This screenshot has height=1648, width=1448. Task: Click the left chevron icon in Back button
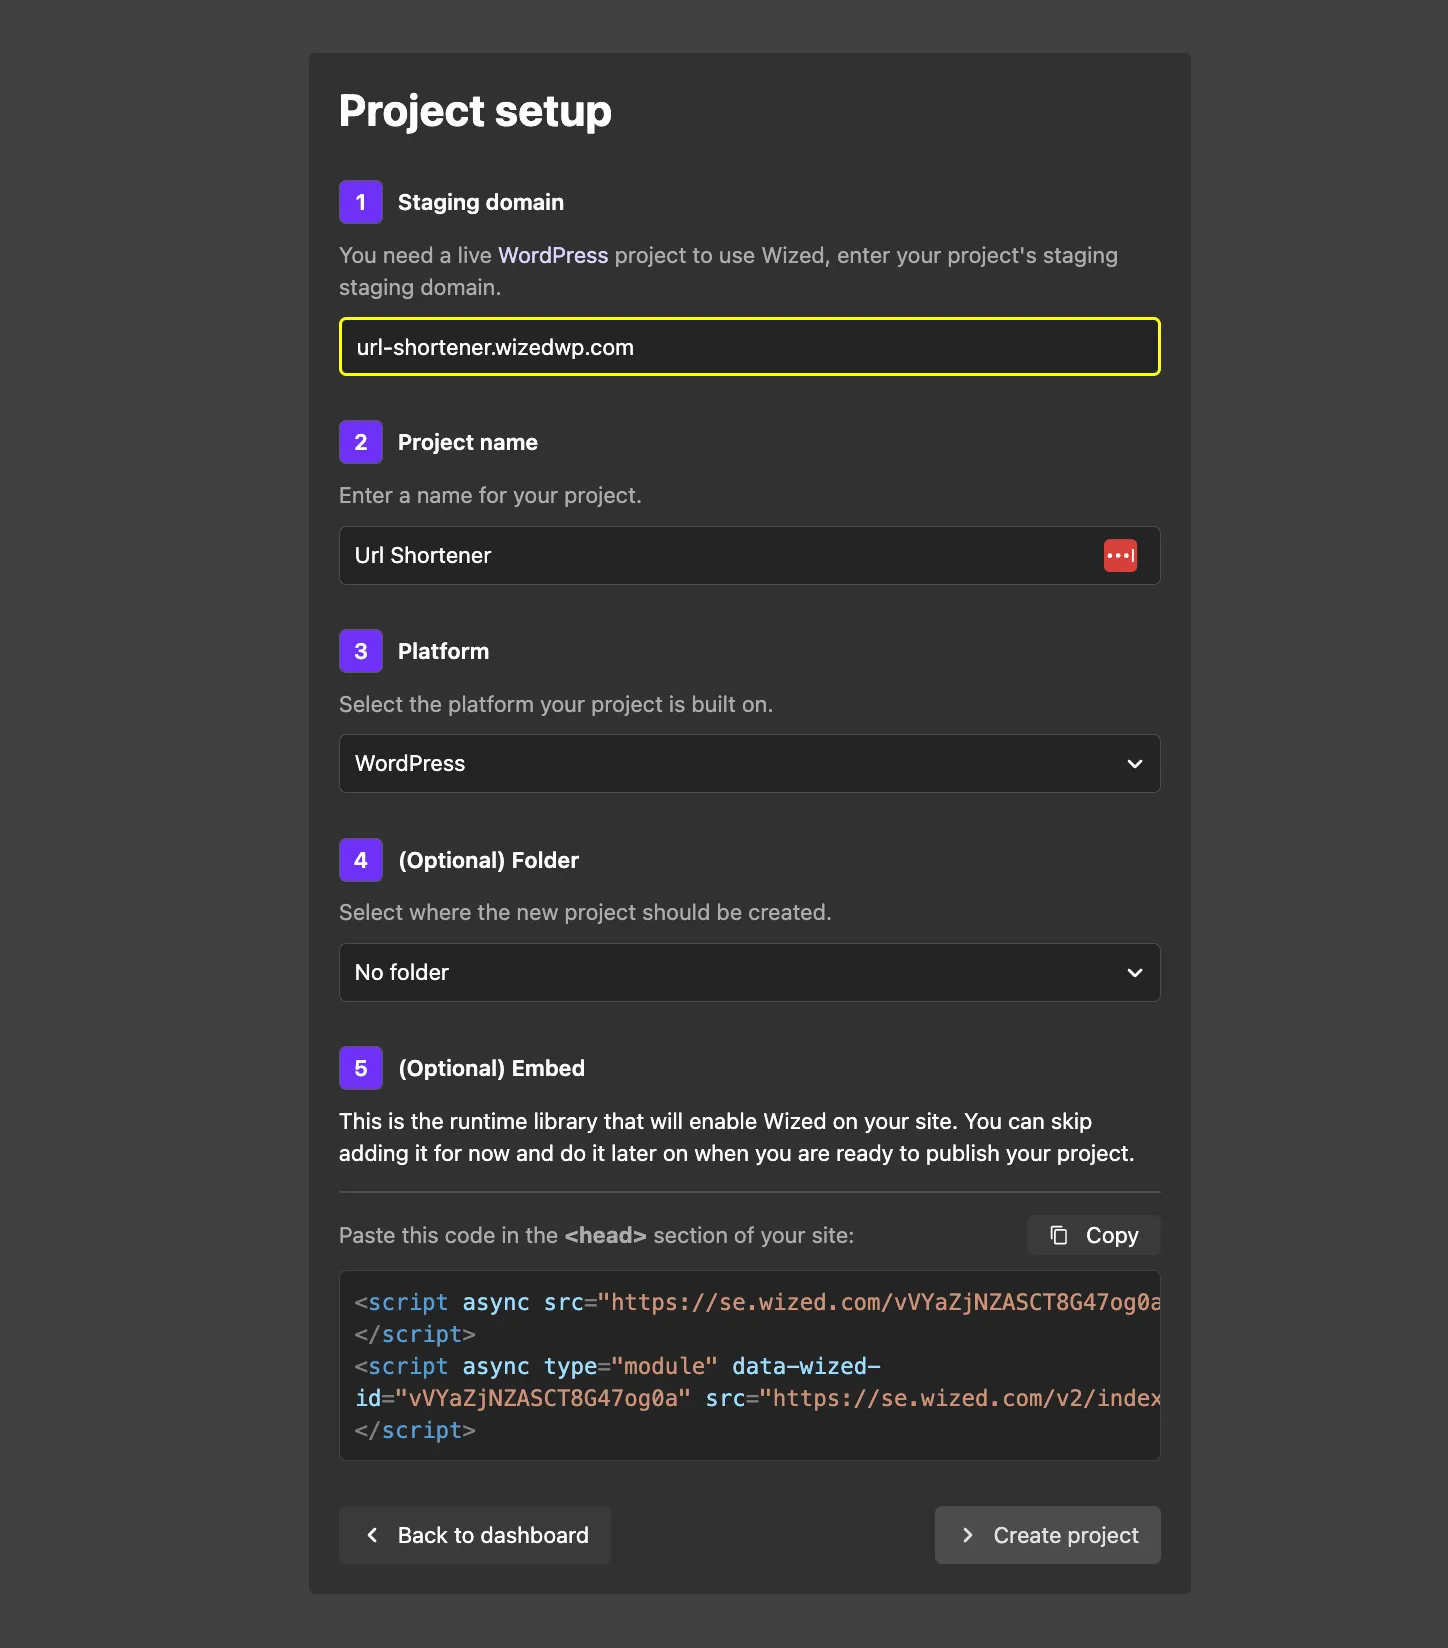pyautogui.click(x=372, y=1535)
